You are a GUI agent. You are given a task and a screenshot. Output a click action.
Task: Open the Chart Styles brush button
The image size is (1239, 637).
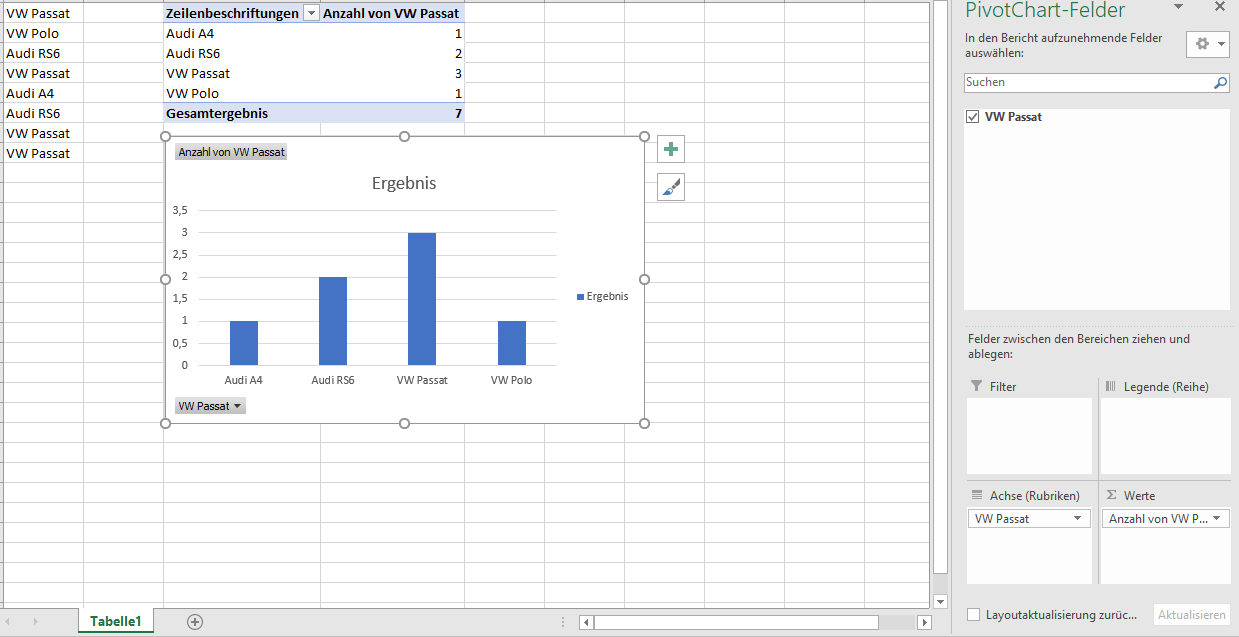pyautogui.click(x=671, y=187)
